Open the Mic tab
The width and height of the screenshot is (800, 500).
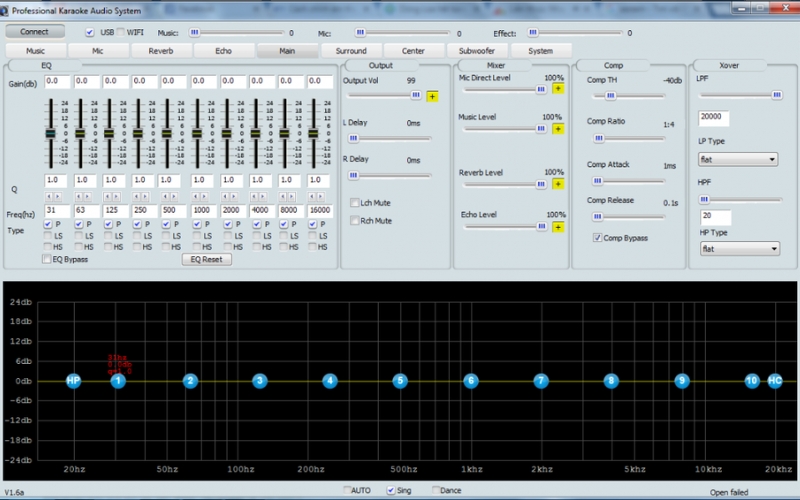point(98,51)
